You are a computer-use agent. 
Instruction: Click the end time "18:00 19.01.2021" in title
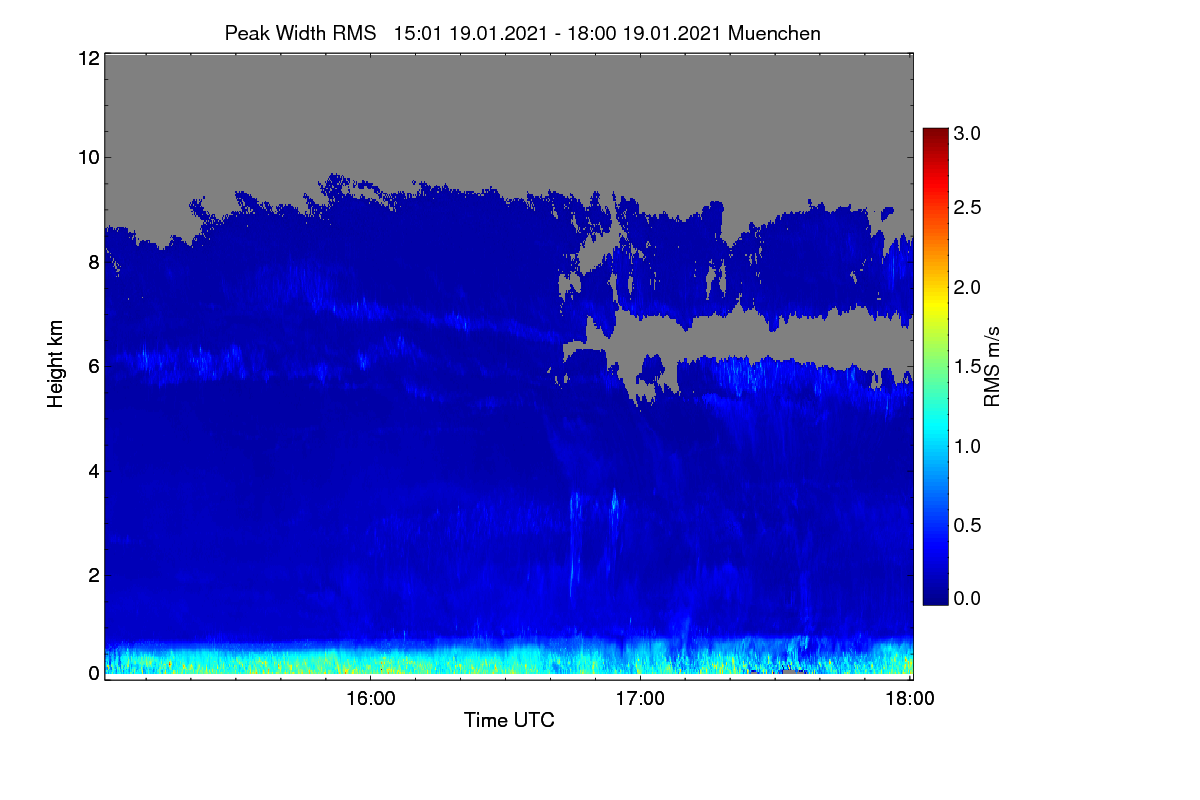646,33
